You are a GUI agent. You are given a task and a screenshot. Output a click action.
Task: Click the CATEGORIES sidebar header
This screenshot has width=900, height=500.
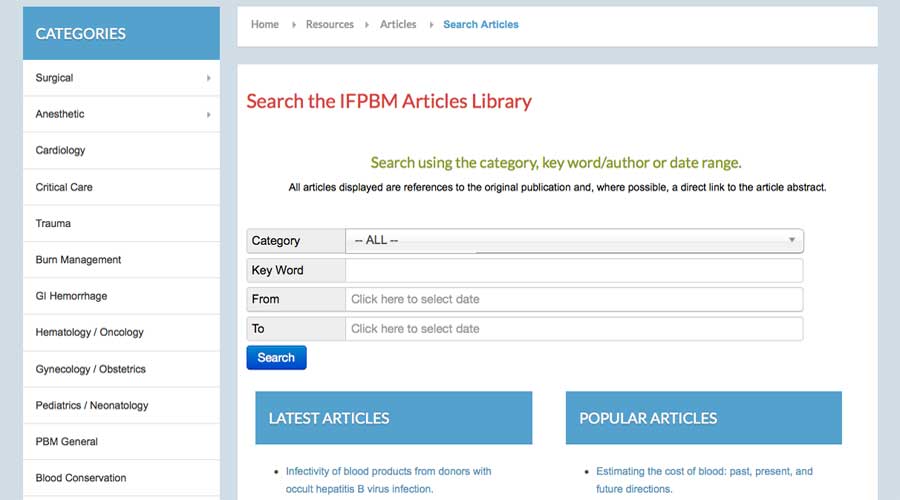[x=121, y=33]
